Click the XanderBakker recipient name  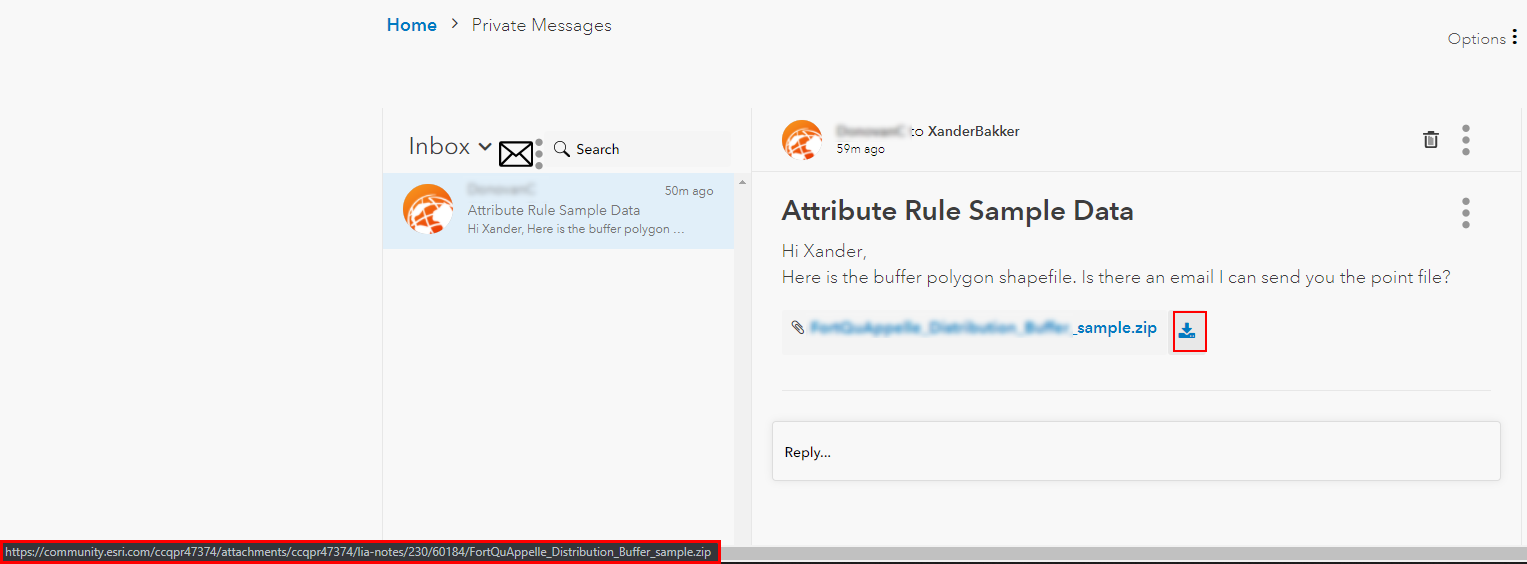coord(973,131)
